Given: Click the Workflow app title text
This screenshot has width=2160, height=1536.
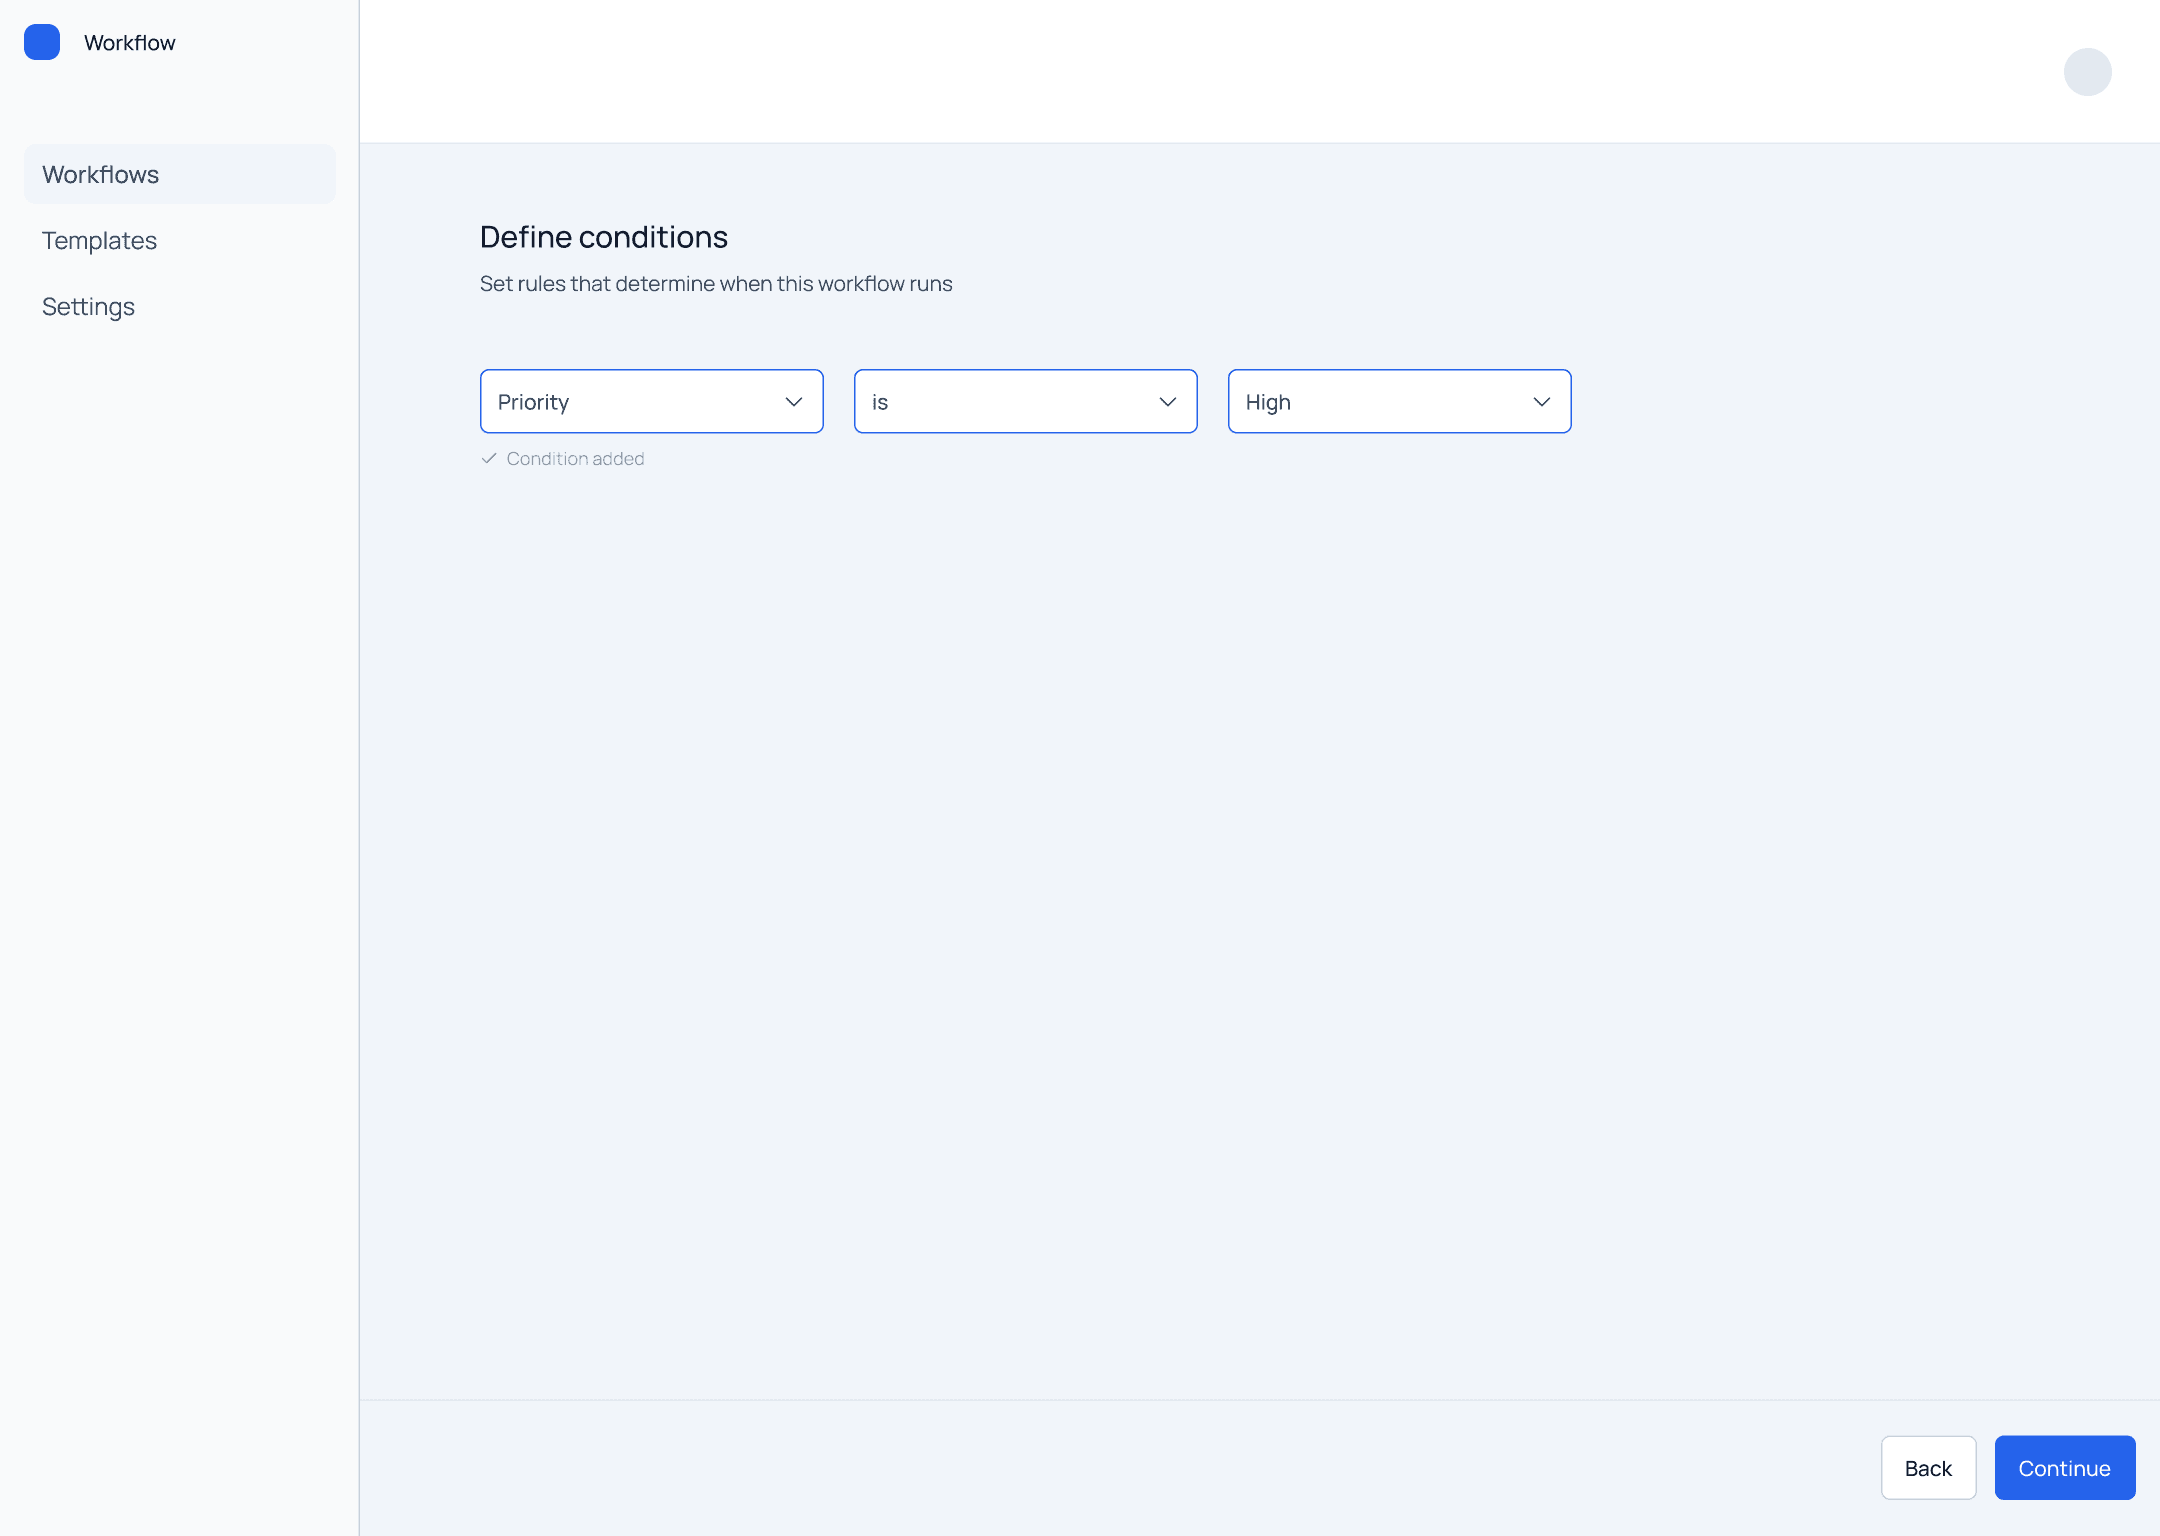Looking at the screenshot, I should click(x=130, y=43).
